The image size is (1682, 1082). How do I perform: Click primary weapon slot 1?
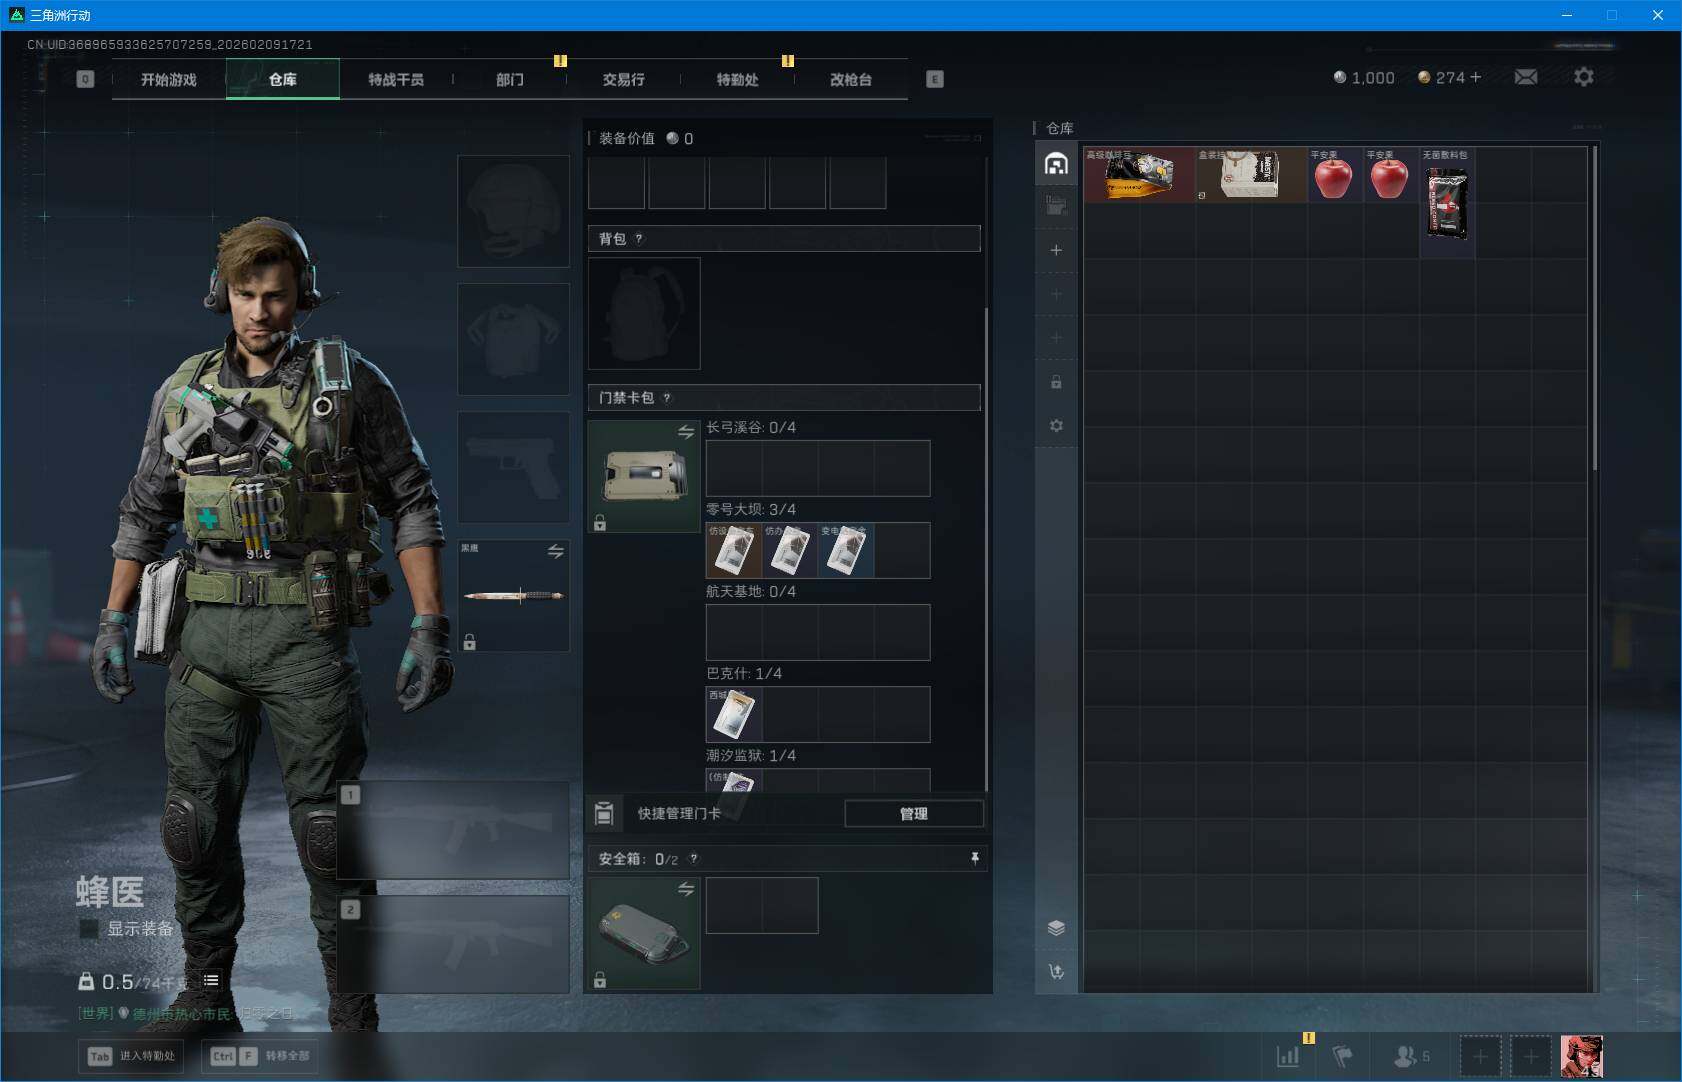tap(454, 830)
